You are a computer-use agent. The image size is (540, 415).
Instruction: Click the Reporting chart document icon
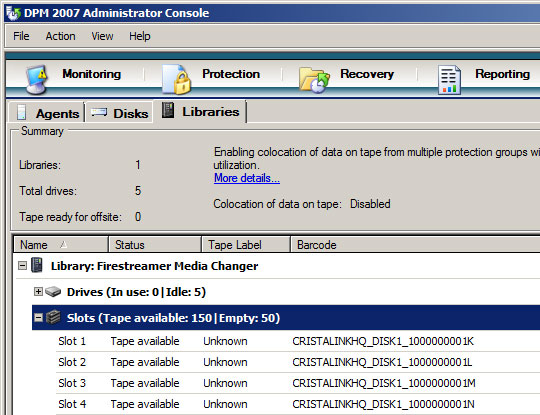(x=449, y=80)
